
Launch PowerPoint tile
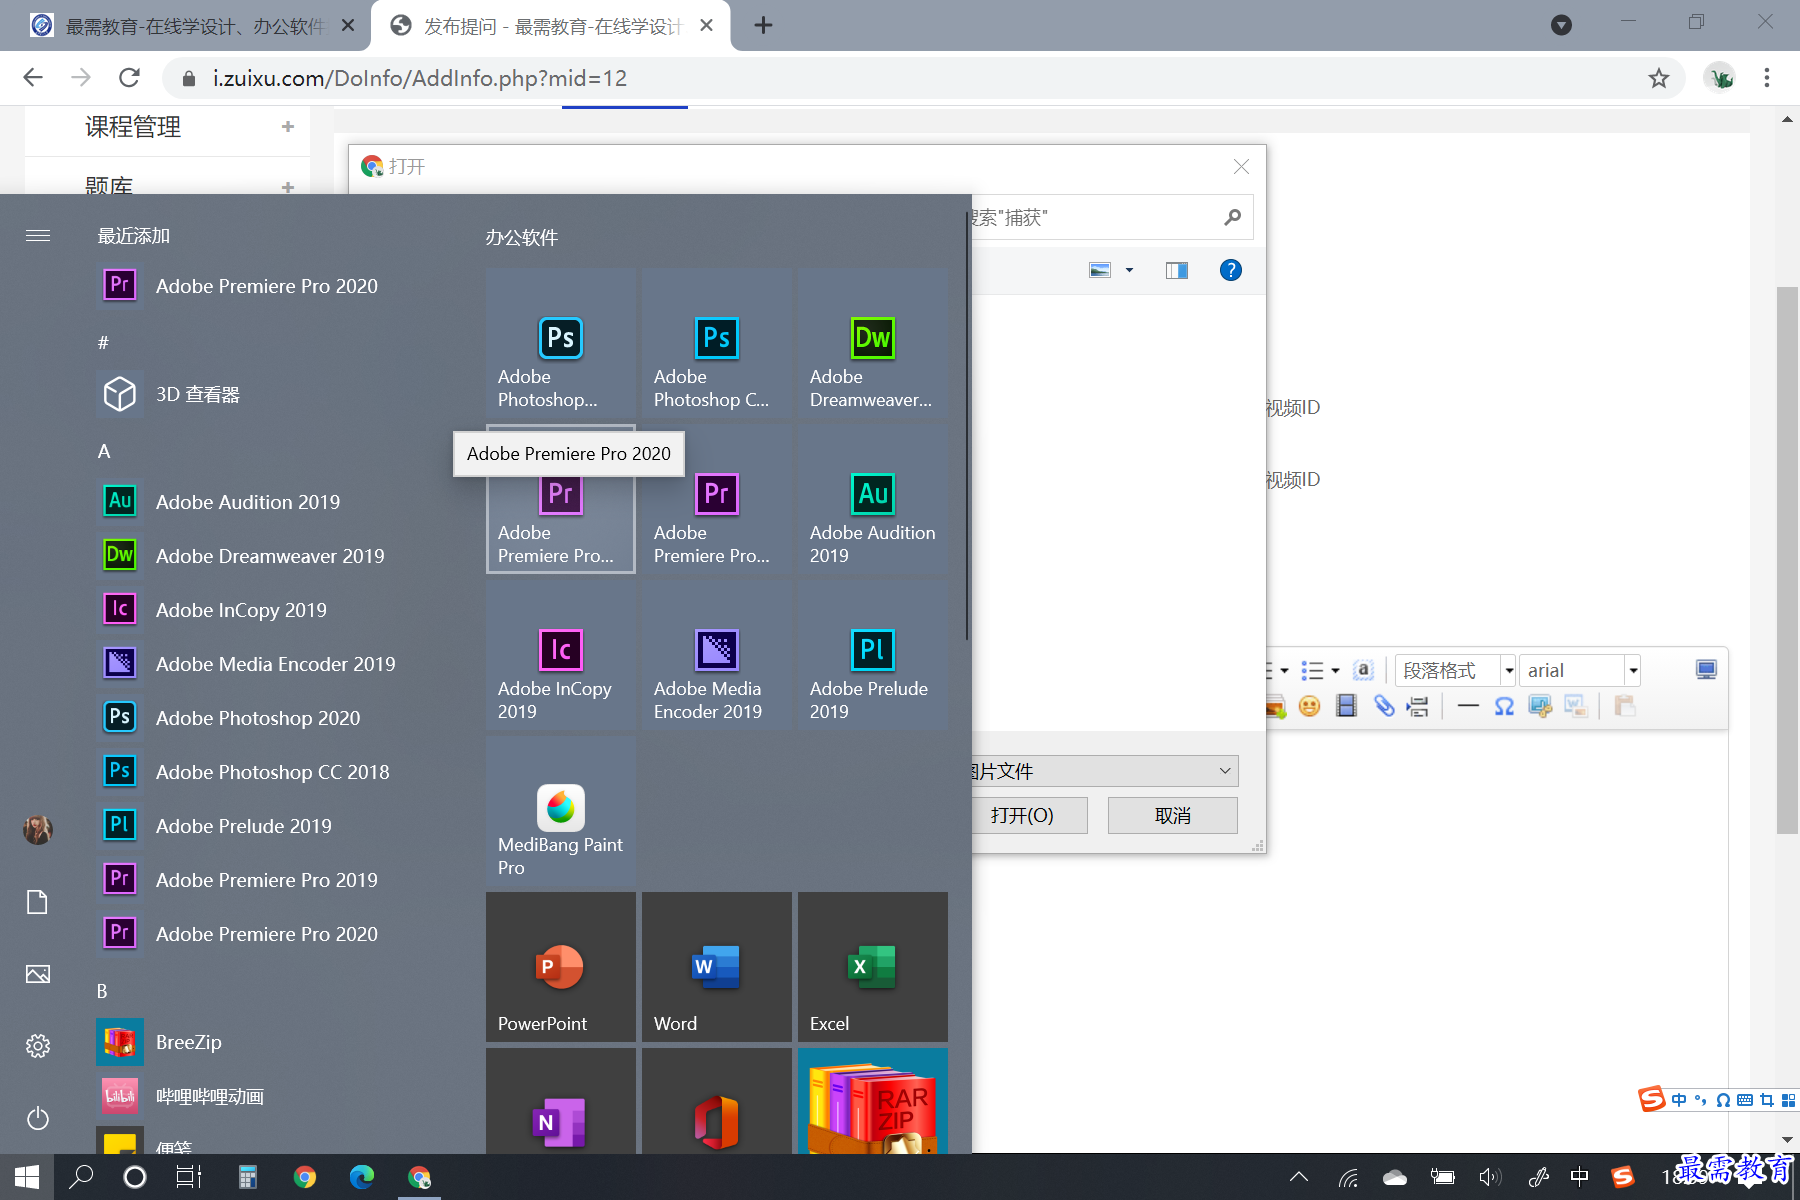coord(561,967)
